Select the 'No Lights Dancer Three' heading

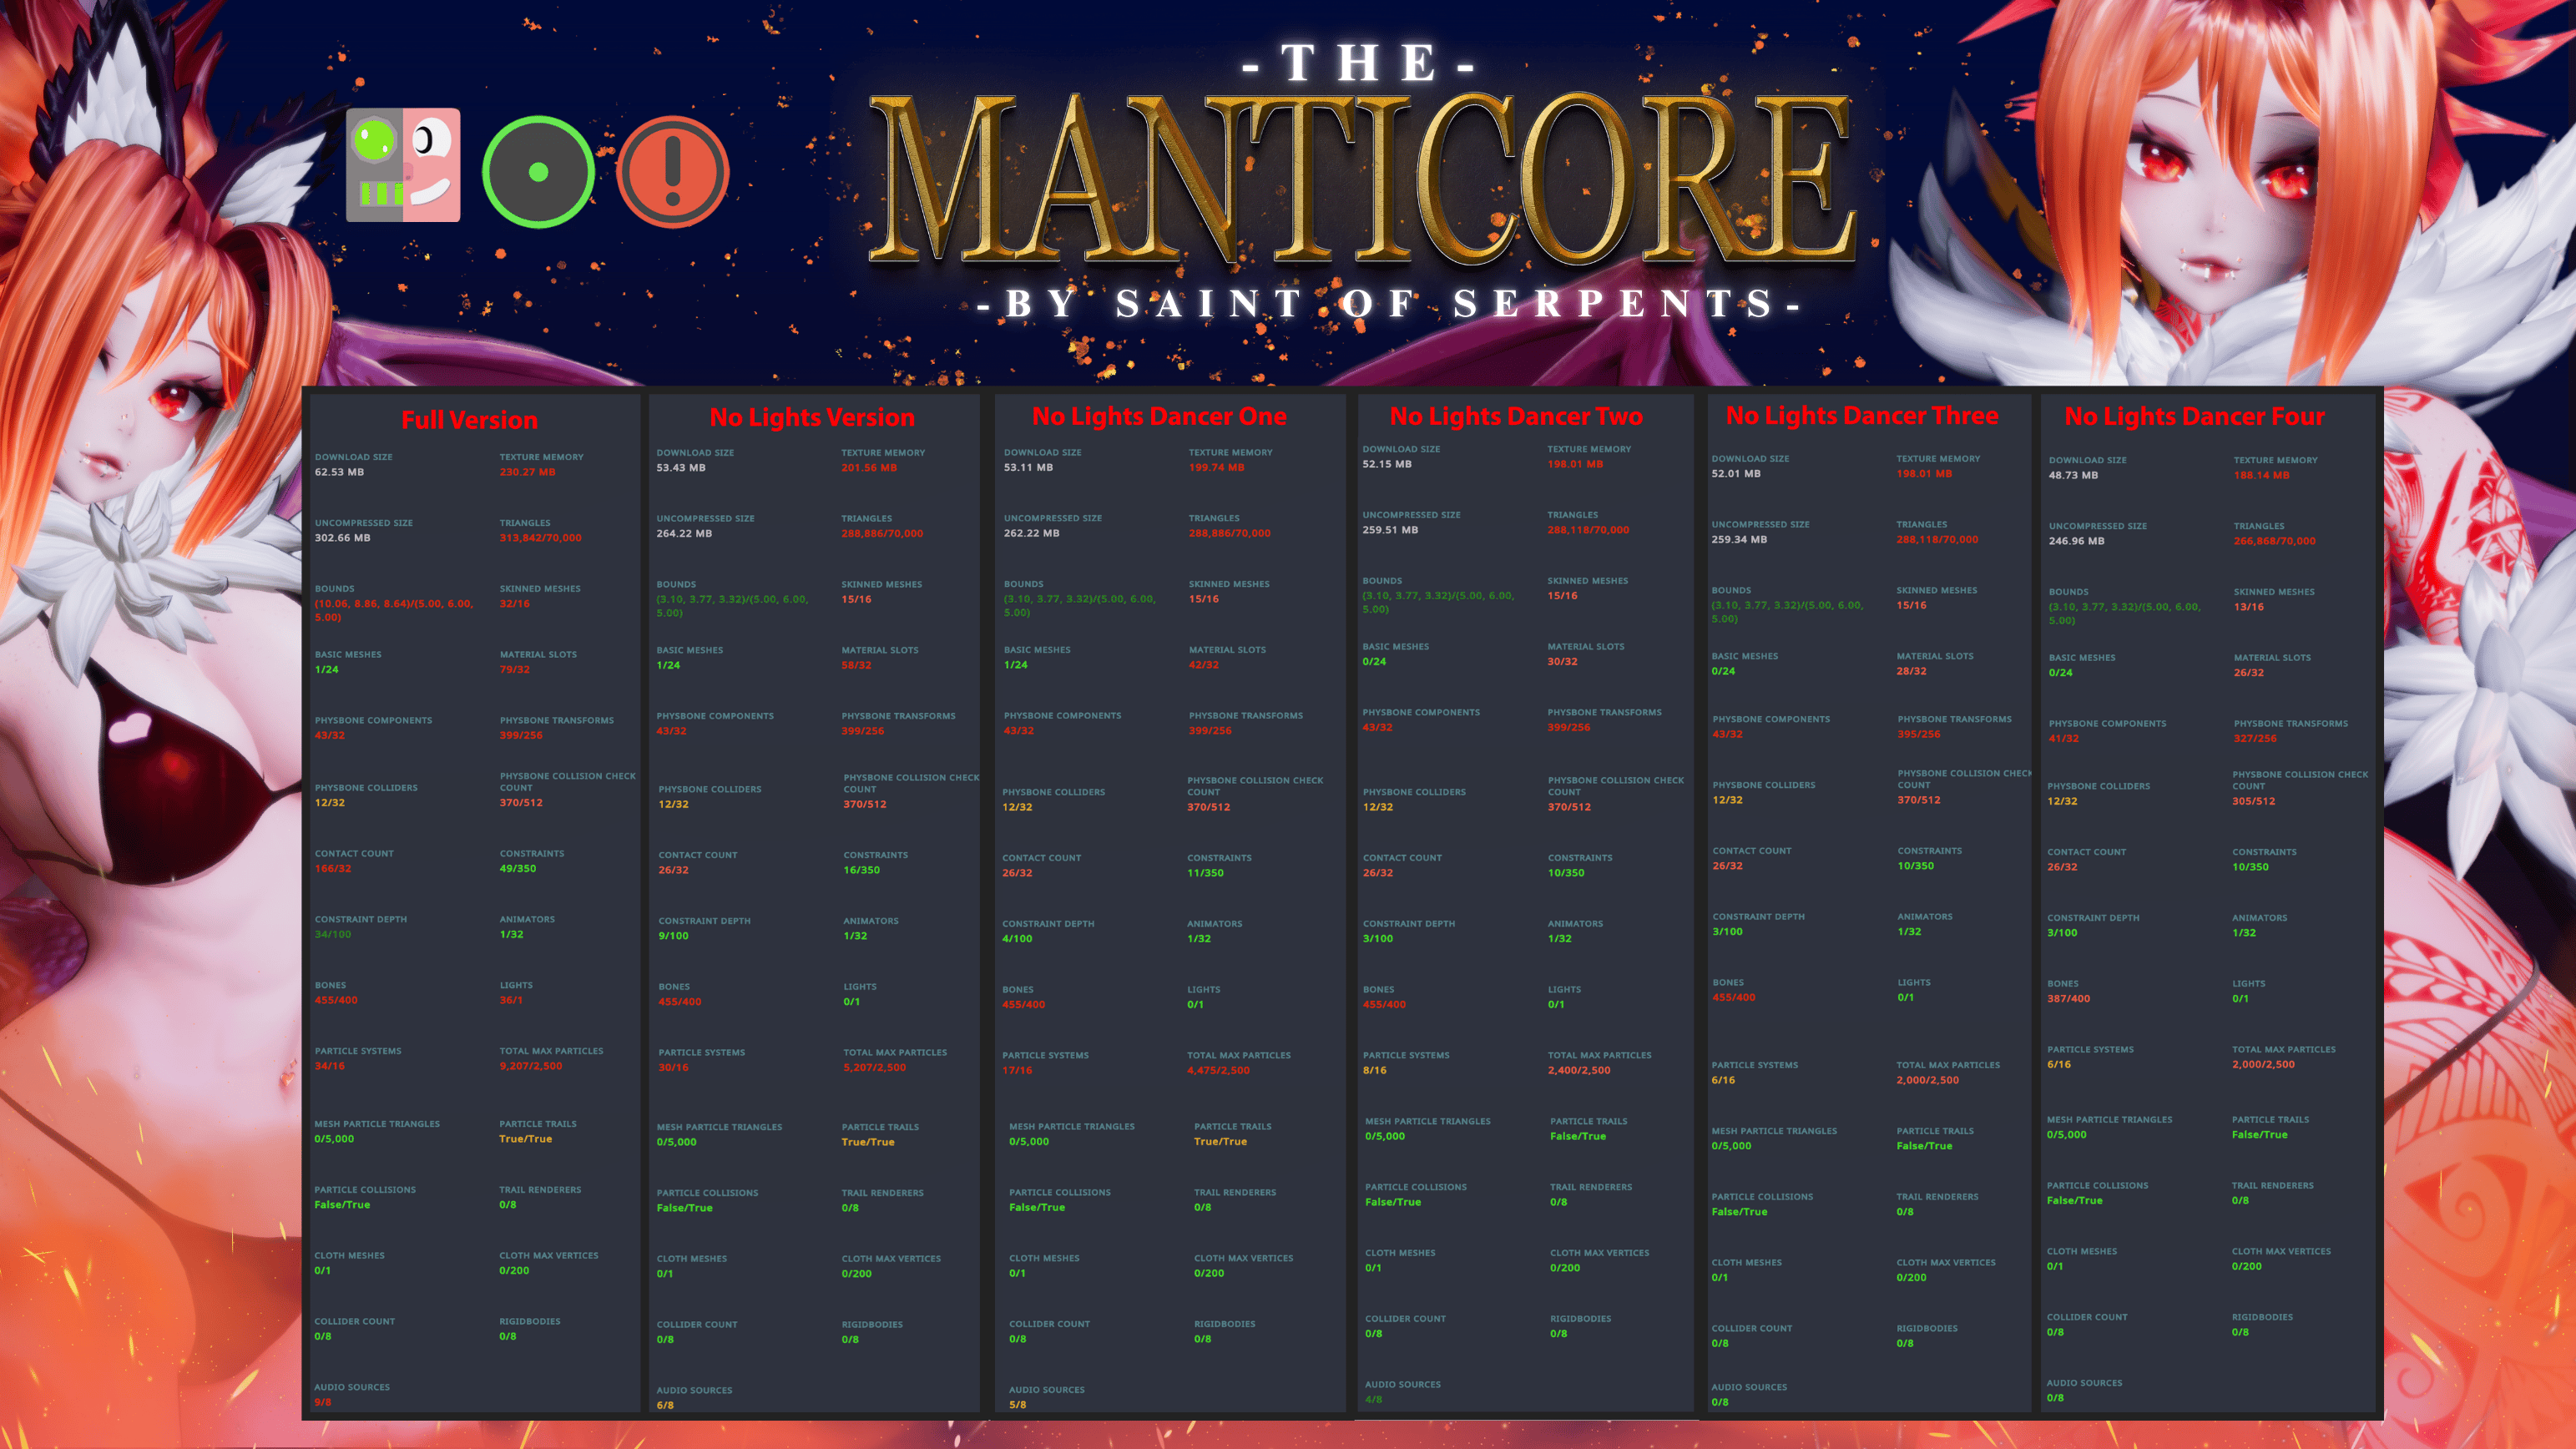pos(1862,415)
